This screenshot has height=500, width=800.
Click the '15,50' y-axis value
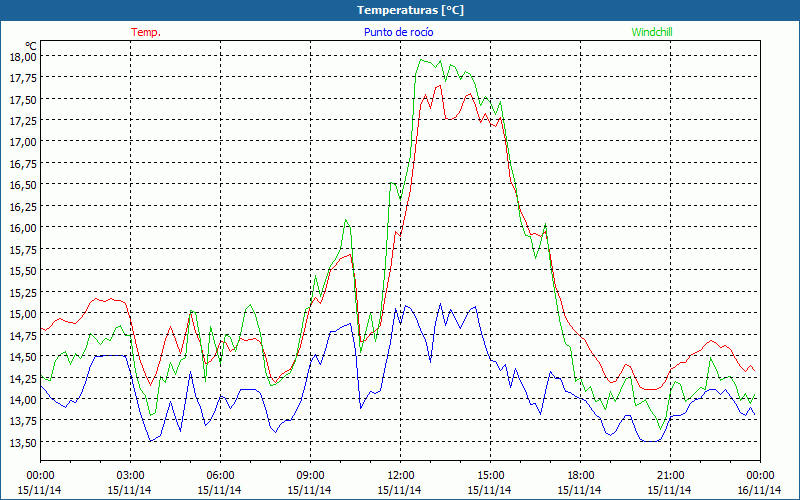(23, 270)
